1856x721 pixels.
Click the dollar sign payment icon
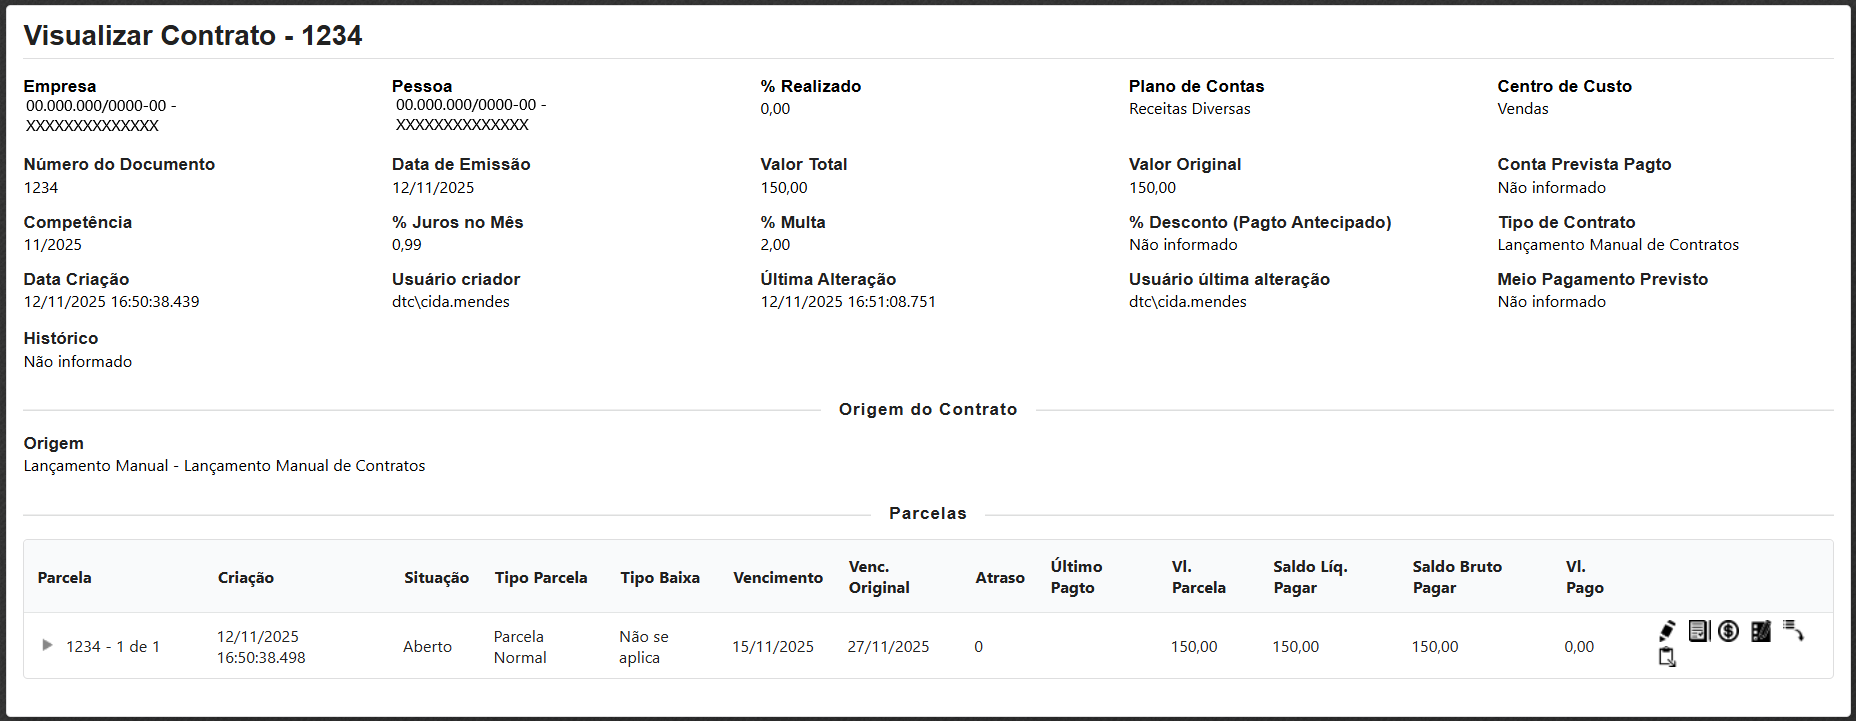[x=1728, y=631]
